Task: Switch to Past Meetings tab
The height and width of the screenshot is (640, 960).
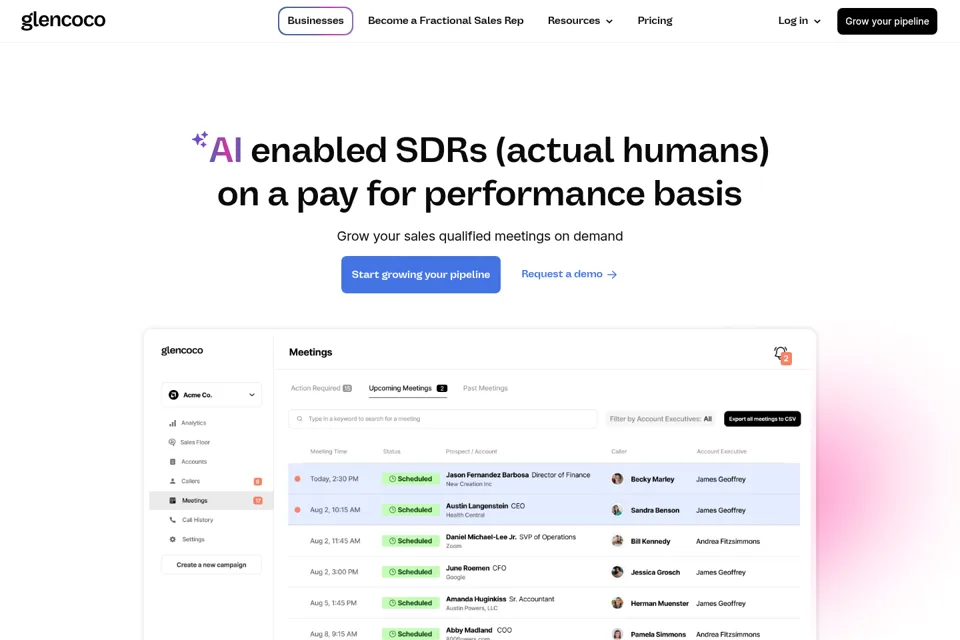Action: (x=486, y=388)
